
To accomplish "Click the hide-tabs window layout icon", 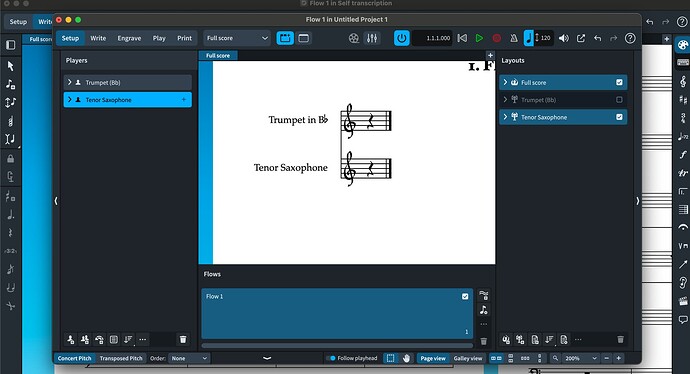I will pos(304,38).
